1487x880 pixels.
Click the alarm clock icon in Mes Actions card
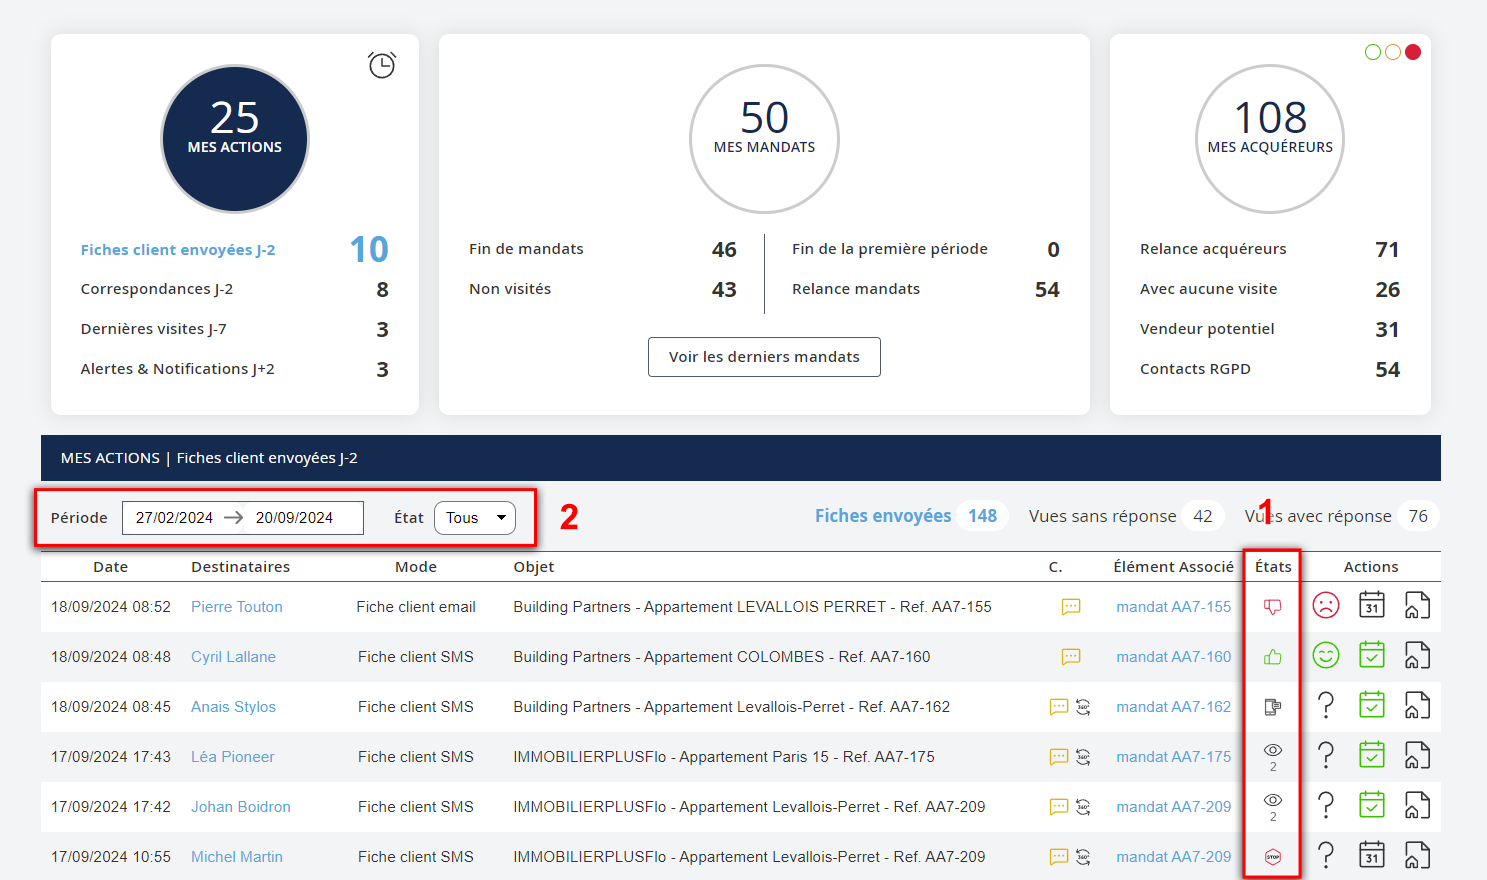tap(382, 65)
